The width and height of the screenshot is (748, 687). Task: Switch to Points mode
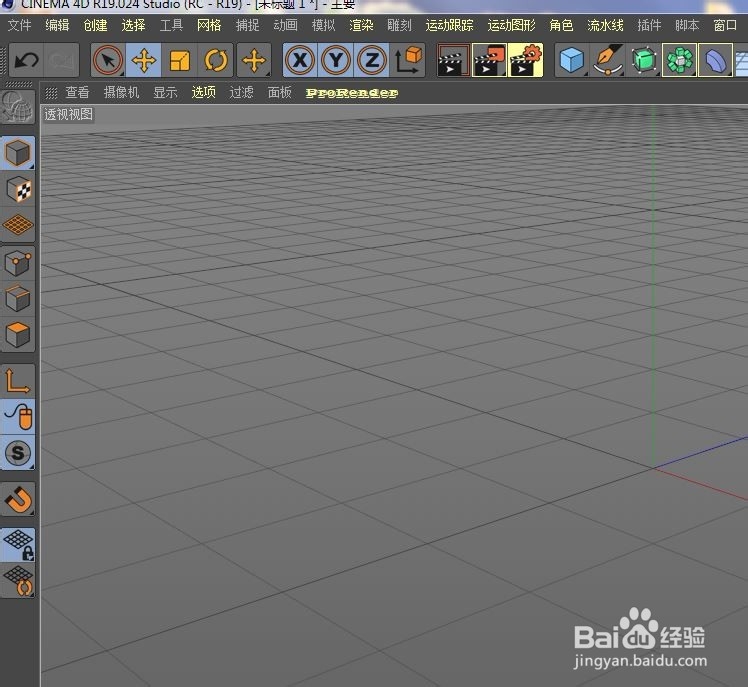coord(18,263)
